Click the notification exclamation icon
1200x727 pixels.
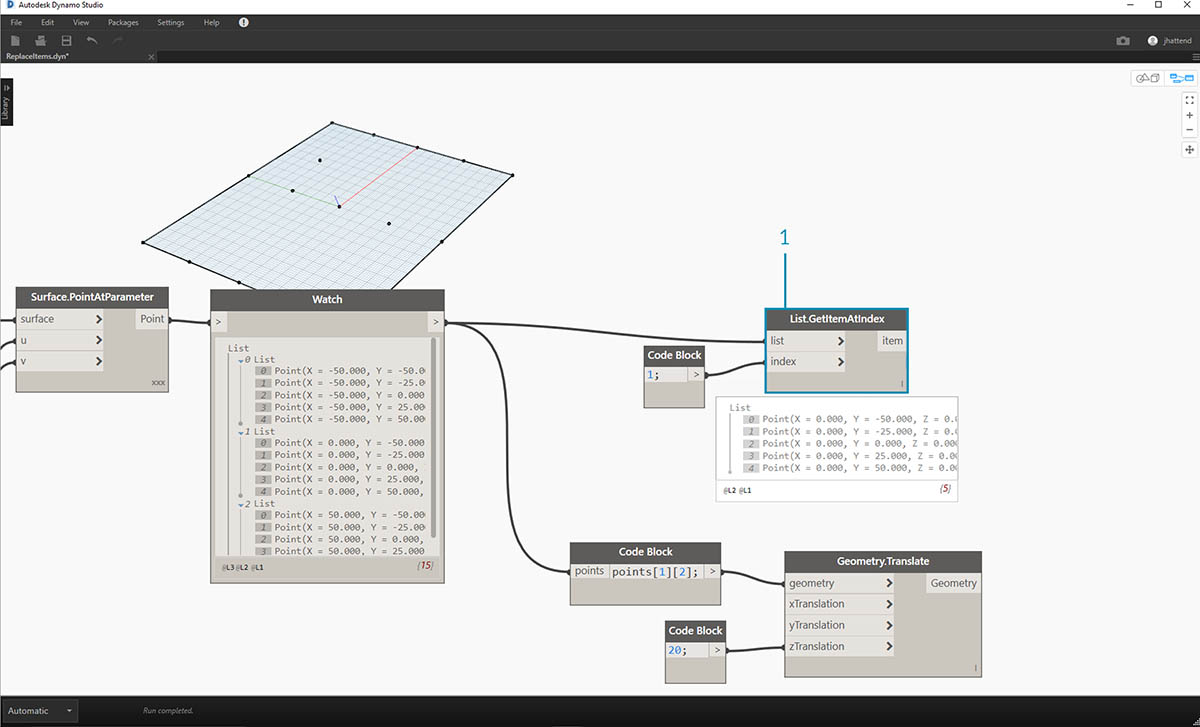[244, 22]
